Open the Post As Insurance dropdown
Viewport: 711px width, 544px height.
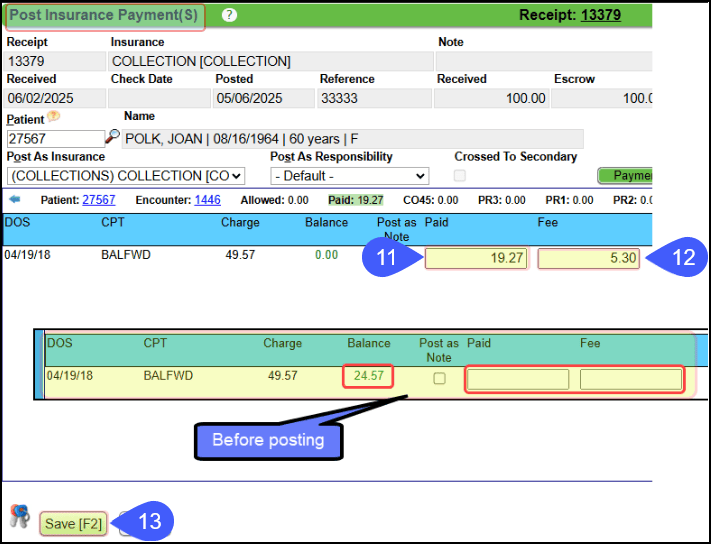[126, 176]
